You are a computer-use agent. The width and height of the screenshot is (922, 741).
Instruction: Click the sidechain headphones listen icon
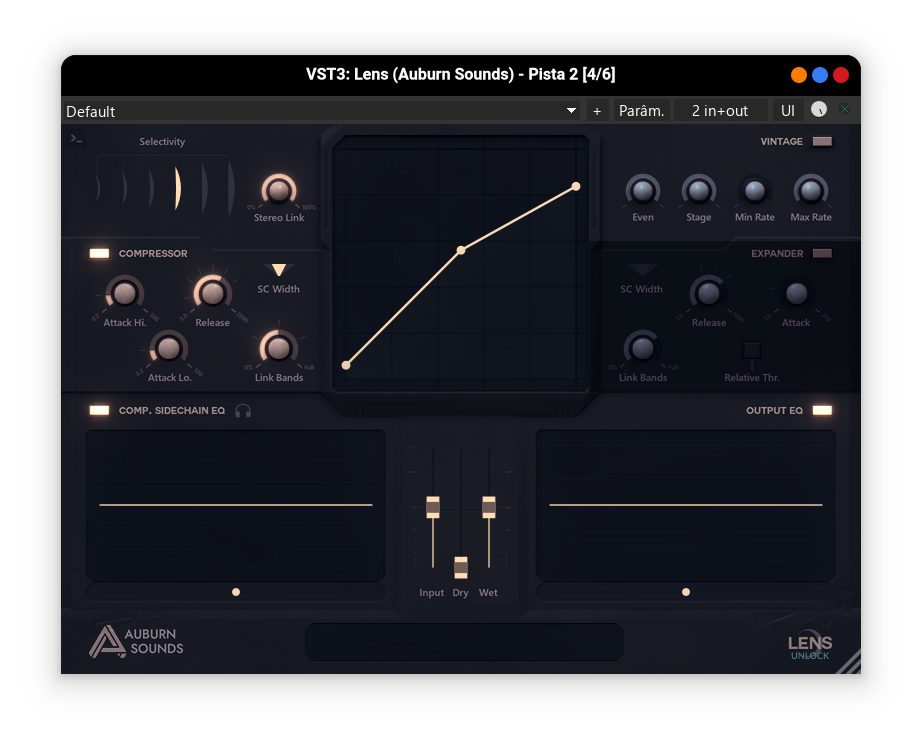click(x=243, y=410)
